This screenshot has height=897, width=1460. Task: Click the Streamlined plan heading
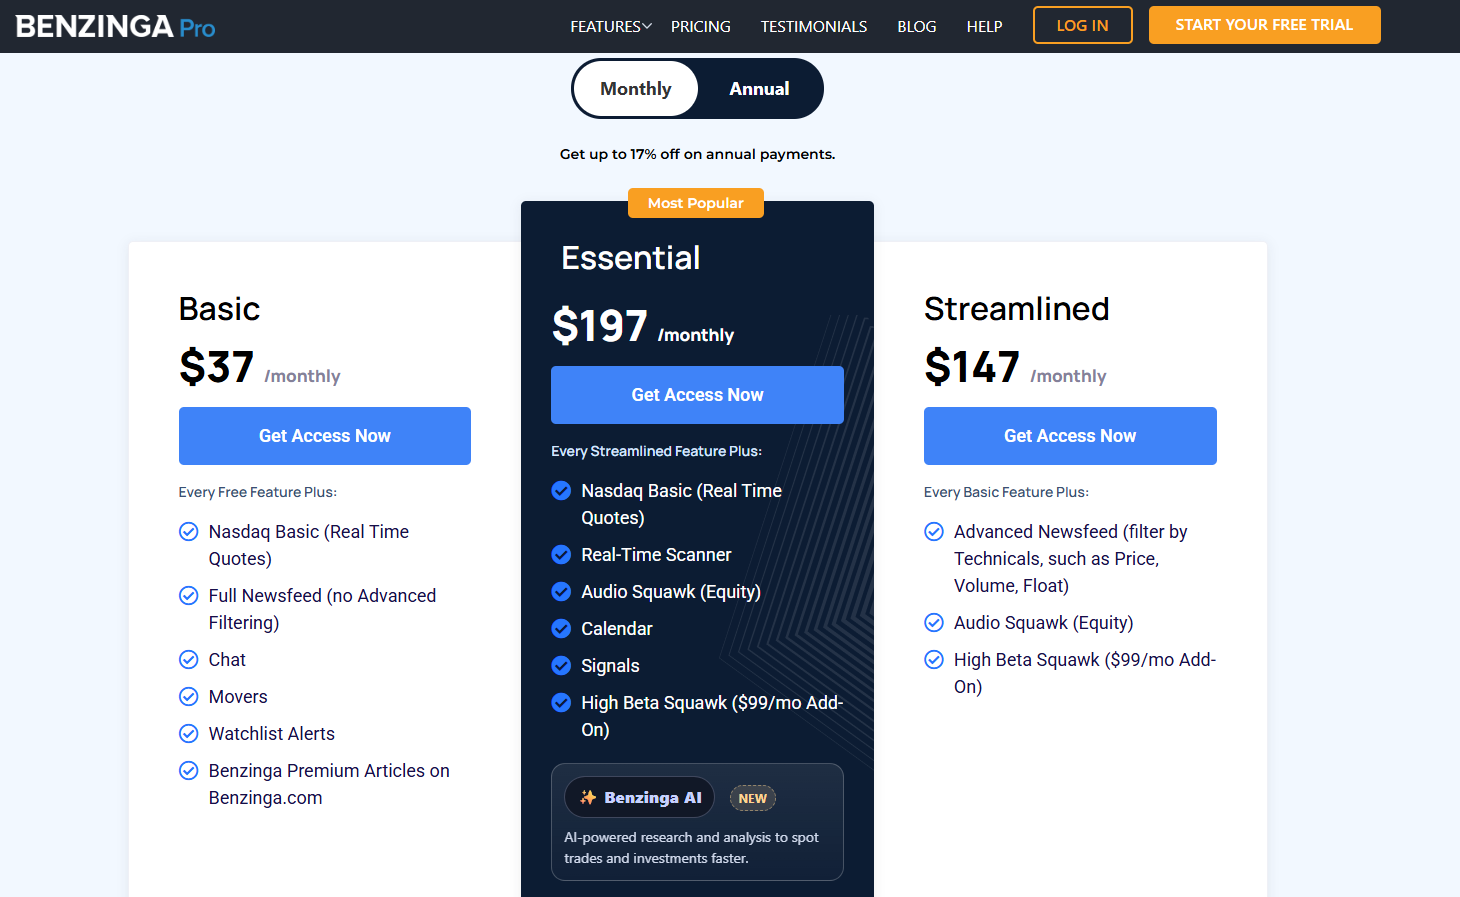1016,309
